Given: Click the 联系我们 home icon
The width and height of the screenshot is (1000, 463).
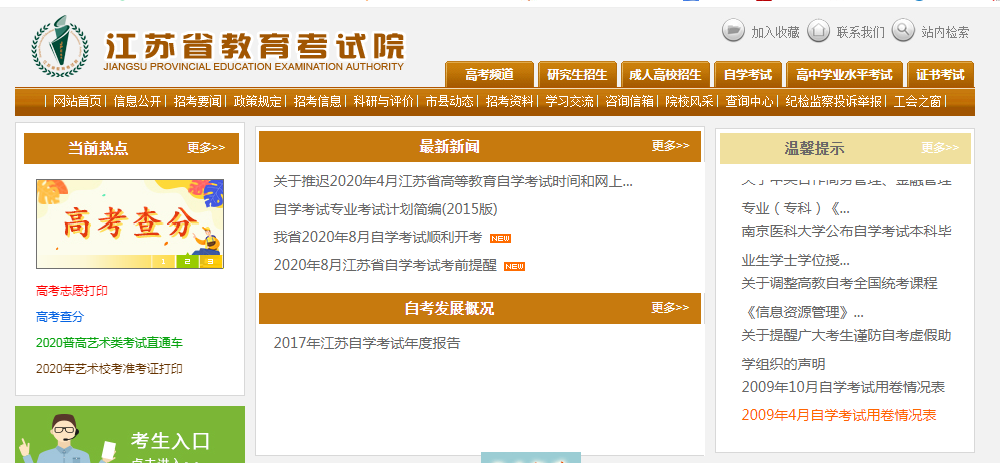Looking at the screenshot, I should pyautogui.click(x=819, y=30).
